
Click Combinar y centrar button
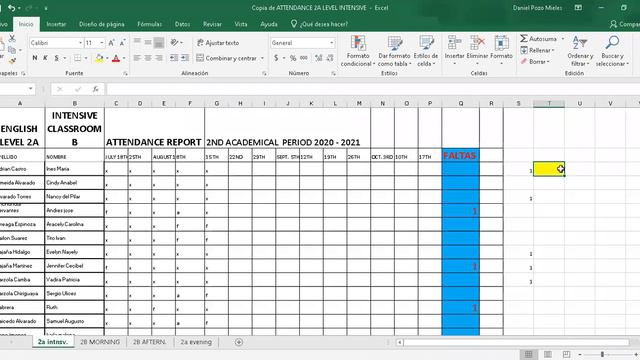pyautogui.click(x=227, y=58)
